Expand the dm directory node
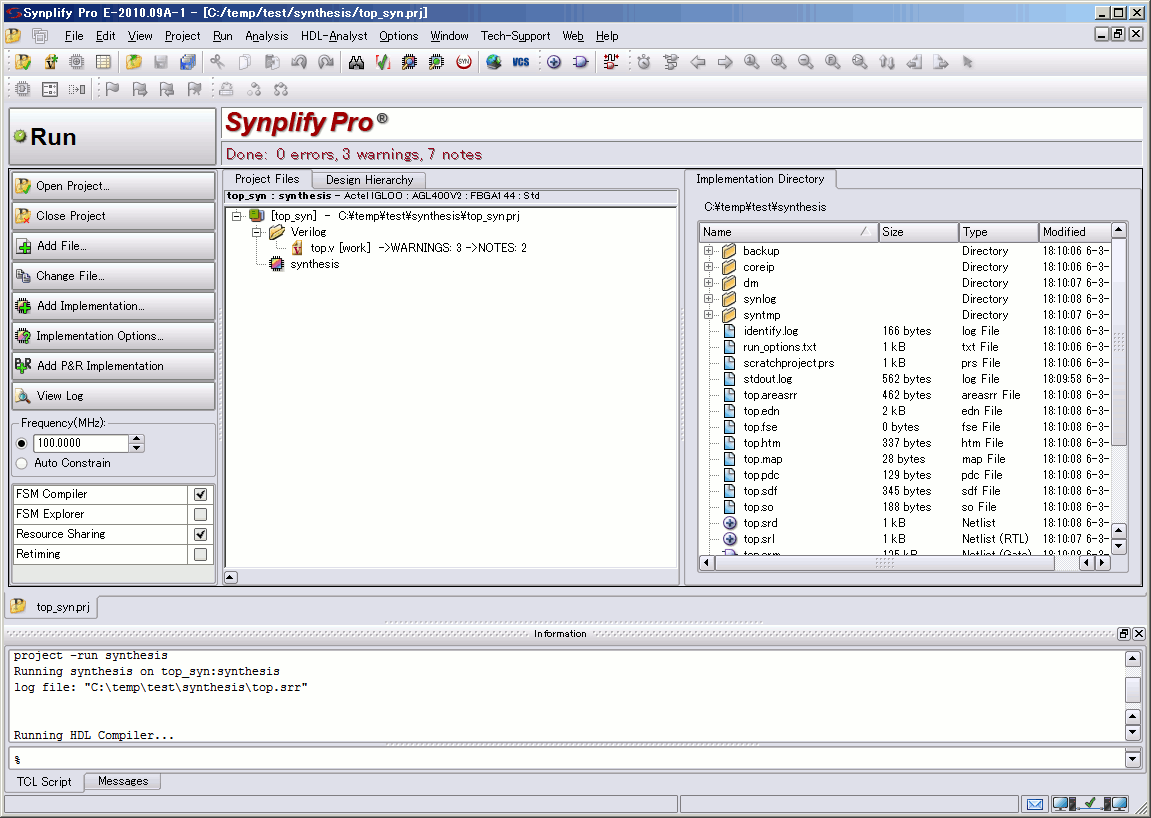1151x818 pixels. [x=708, y=283]
